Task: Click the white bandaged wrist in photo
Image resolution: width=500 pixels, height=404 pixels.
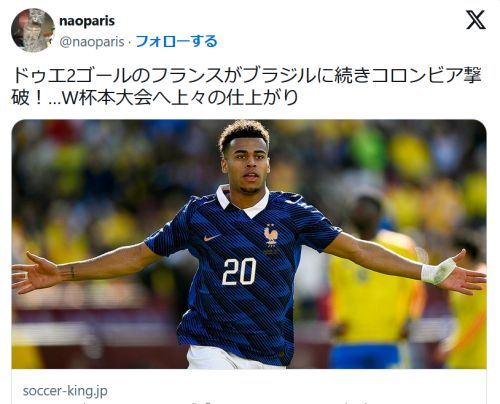Action: pyautogui.click(x=438, y=271)
